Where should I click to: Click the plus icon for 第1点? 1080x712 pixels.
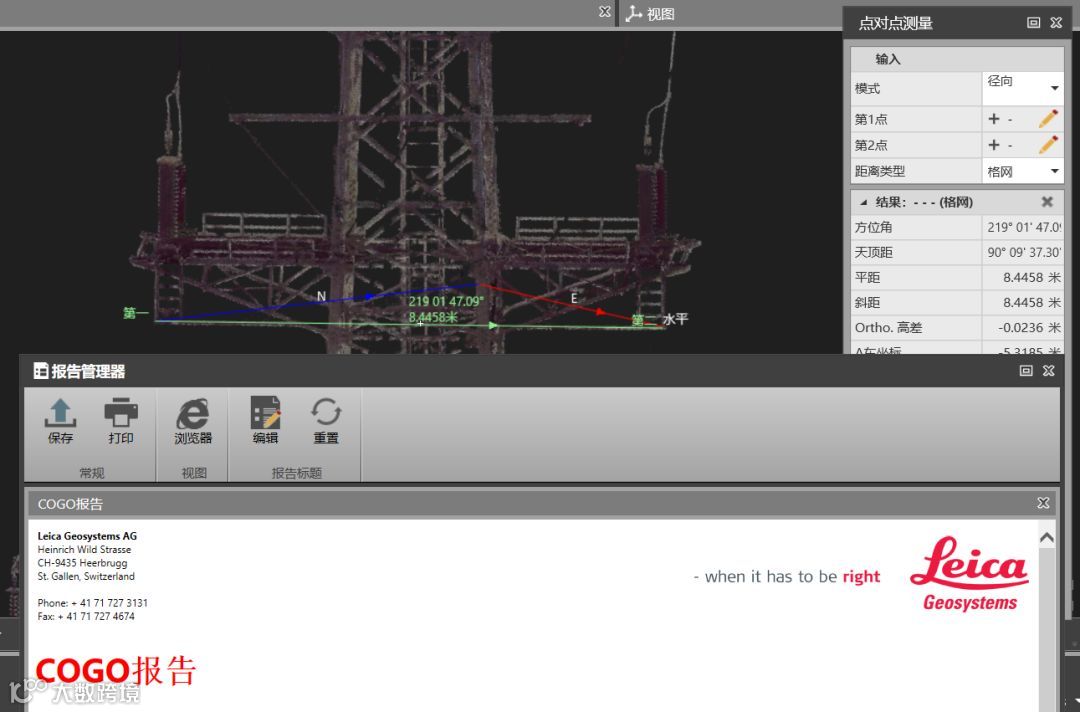(993, 118)
